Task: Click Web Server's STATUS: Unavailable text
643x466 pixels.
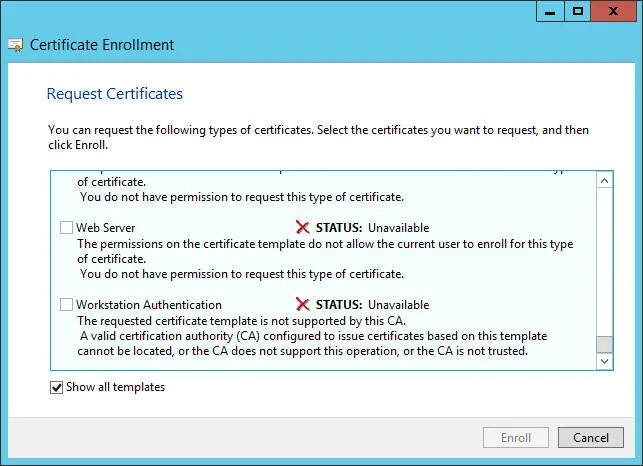Action: click(x=372, y=228)
